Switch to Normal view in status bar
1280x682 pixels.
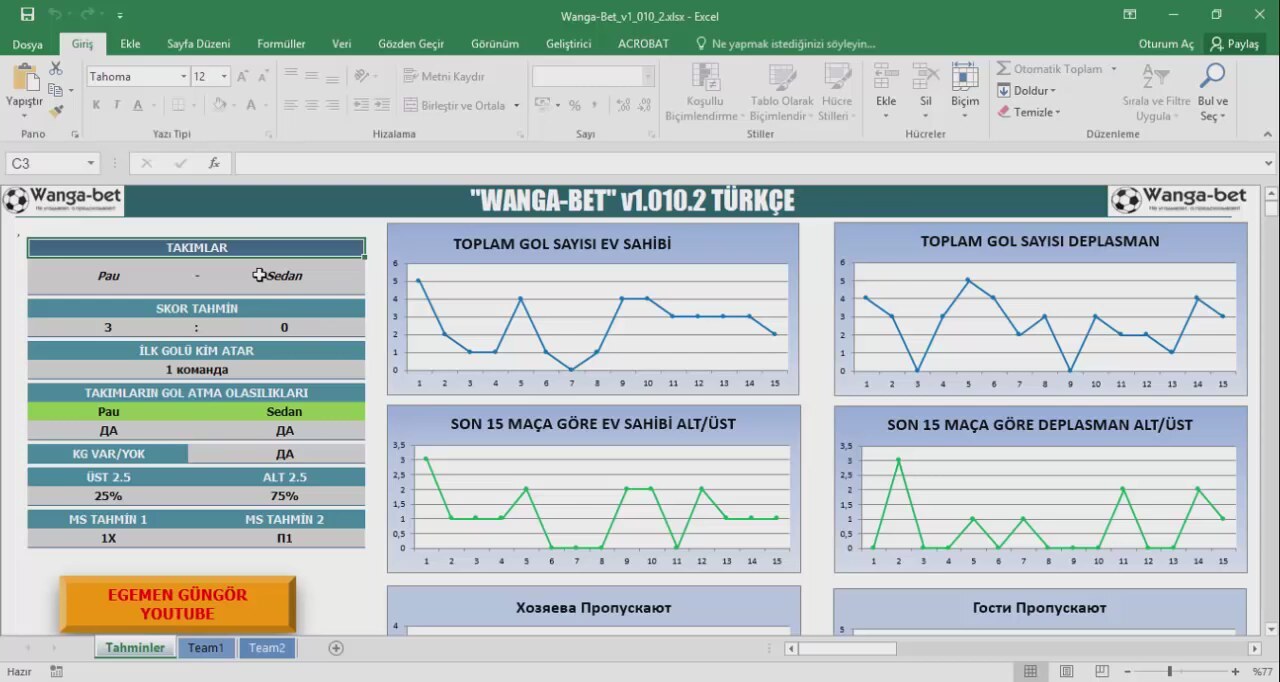[1030, 672]
